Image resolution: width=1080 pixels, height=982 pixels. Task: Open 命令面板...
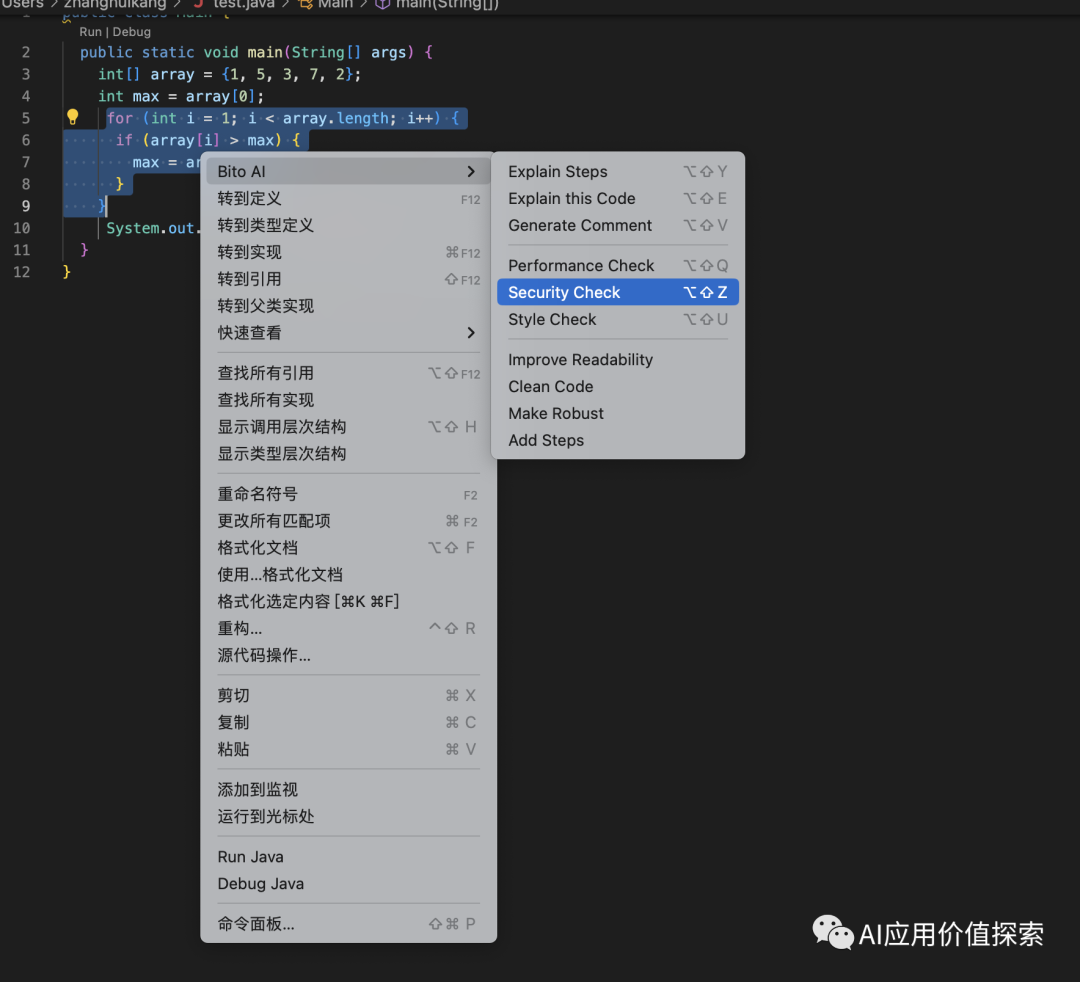pos(348,924)
